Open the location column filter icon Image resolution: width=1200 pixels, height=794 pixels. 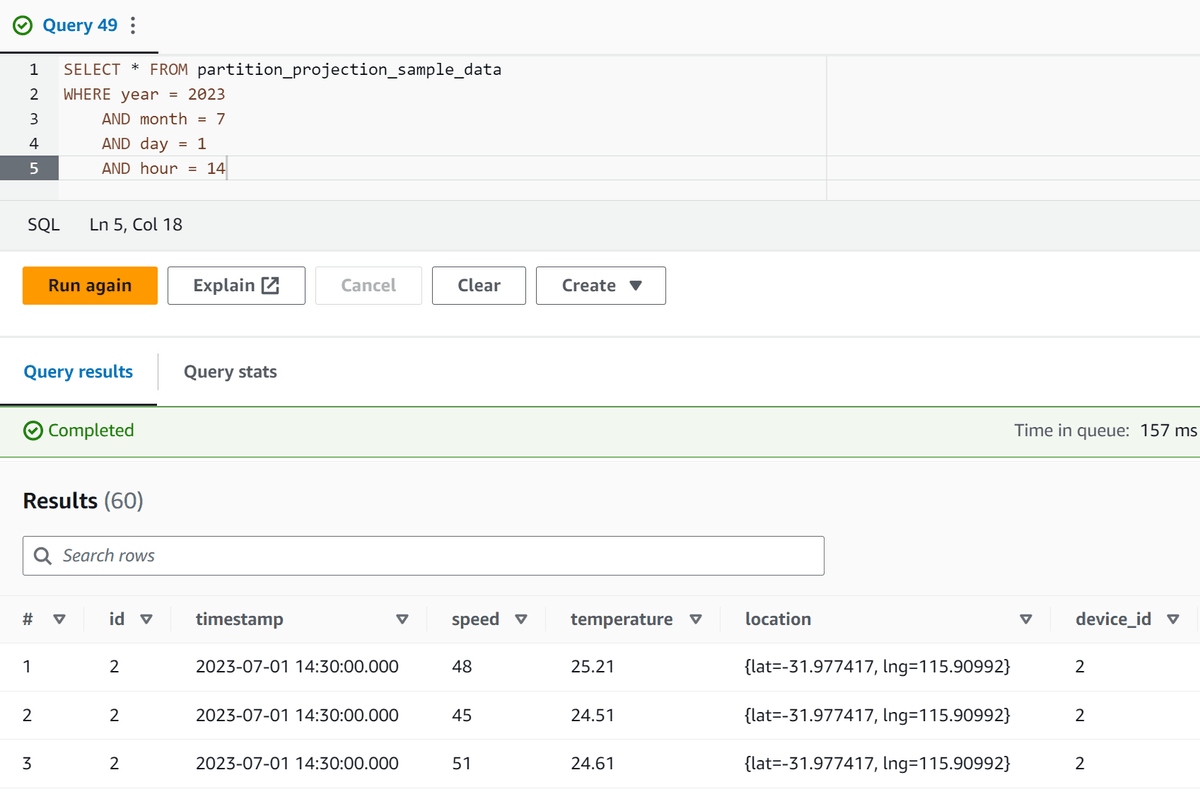(x=1026, y=619)
